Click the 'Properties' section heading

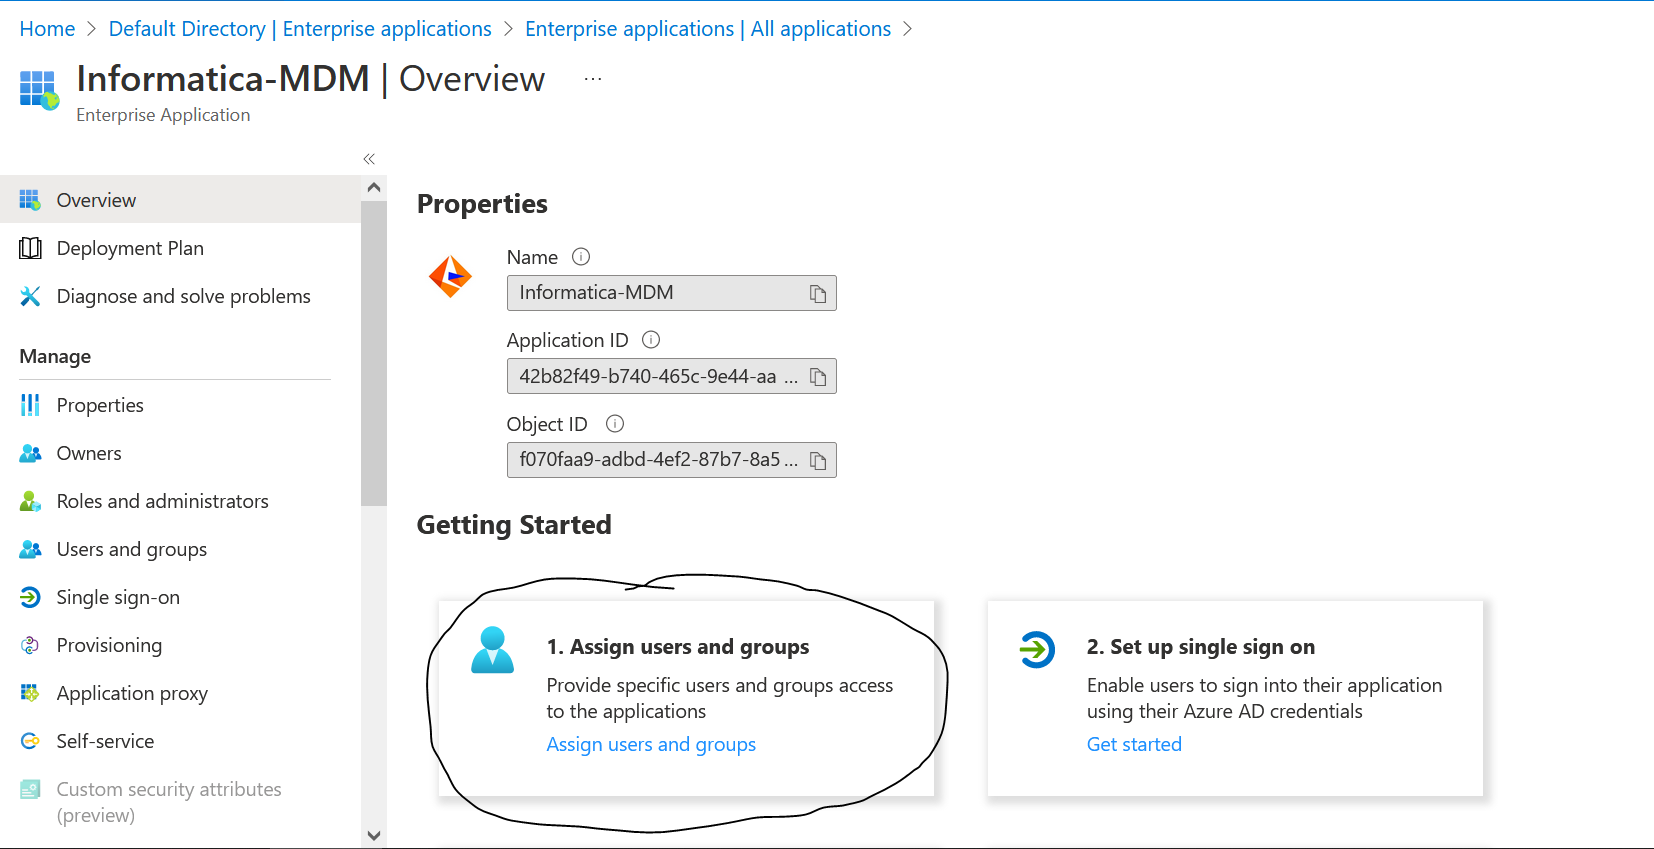(482, 204)
